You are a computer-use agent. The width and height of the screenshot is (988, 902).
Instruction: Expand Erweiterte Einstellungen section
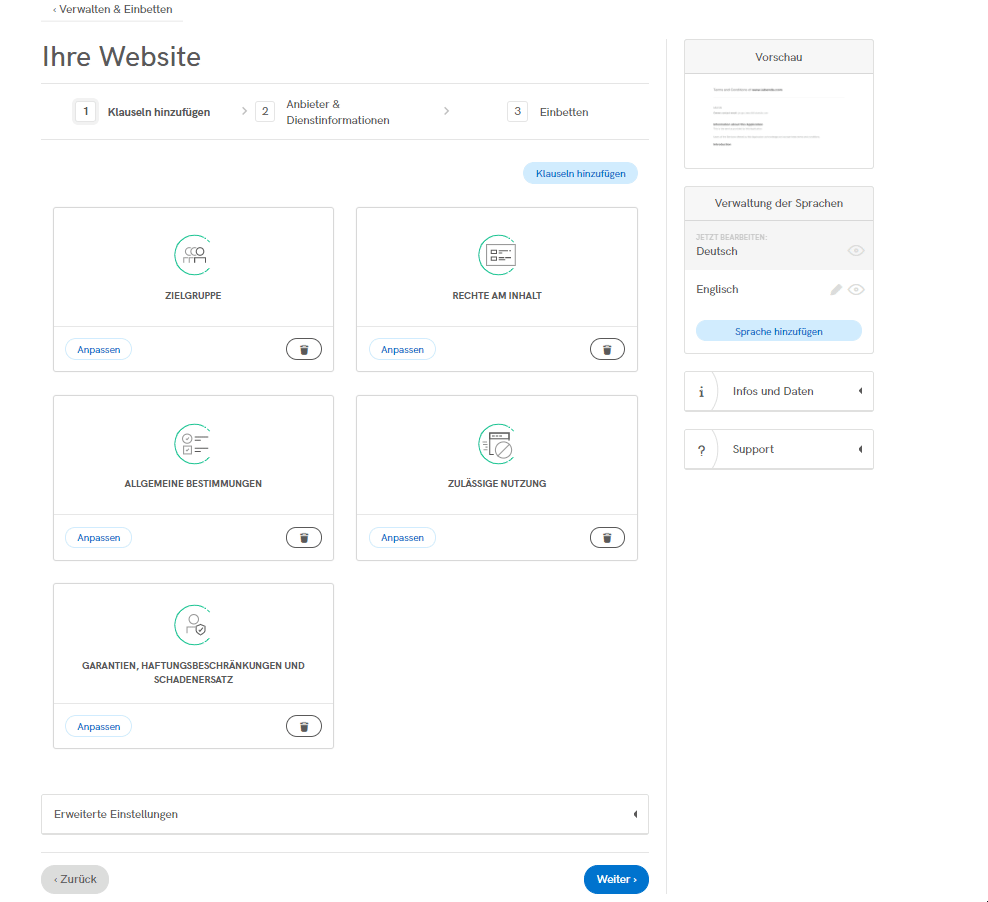coord(344,814)
